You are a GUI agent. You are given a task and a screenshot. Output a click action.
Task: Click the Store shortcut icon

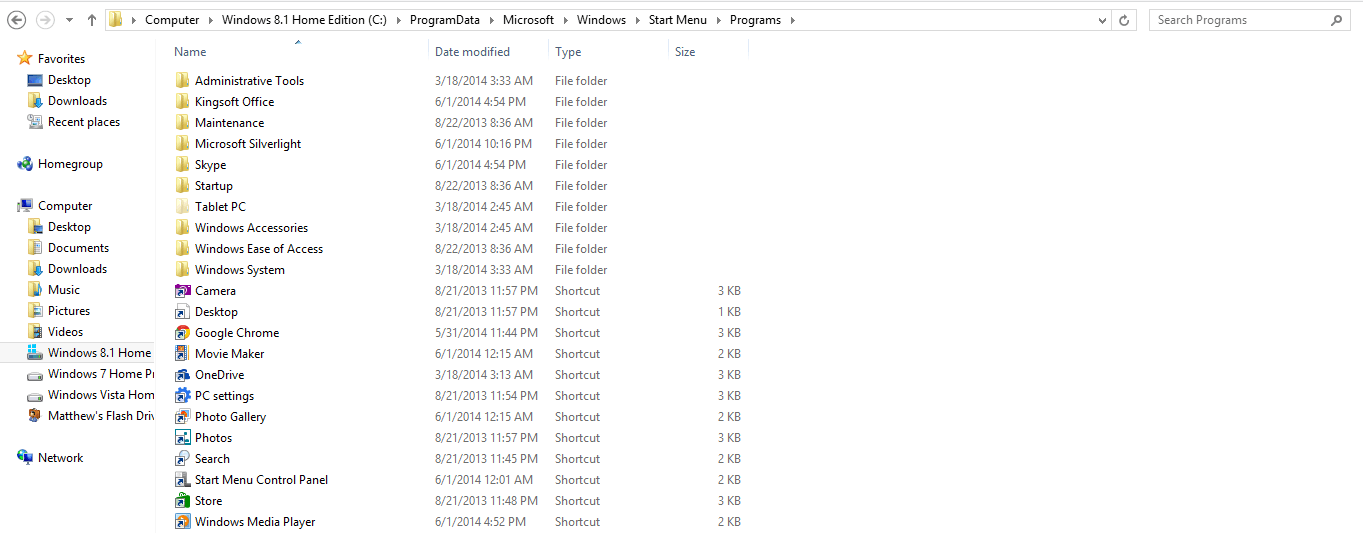(182, 501)
